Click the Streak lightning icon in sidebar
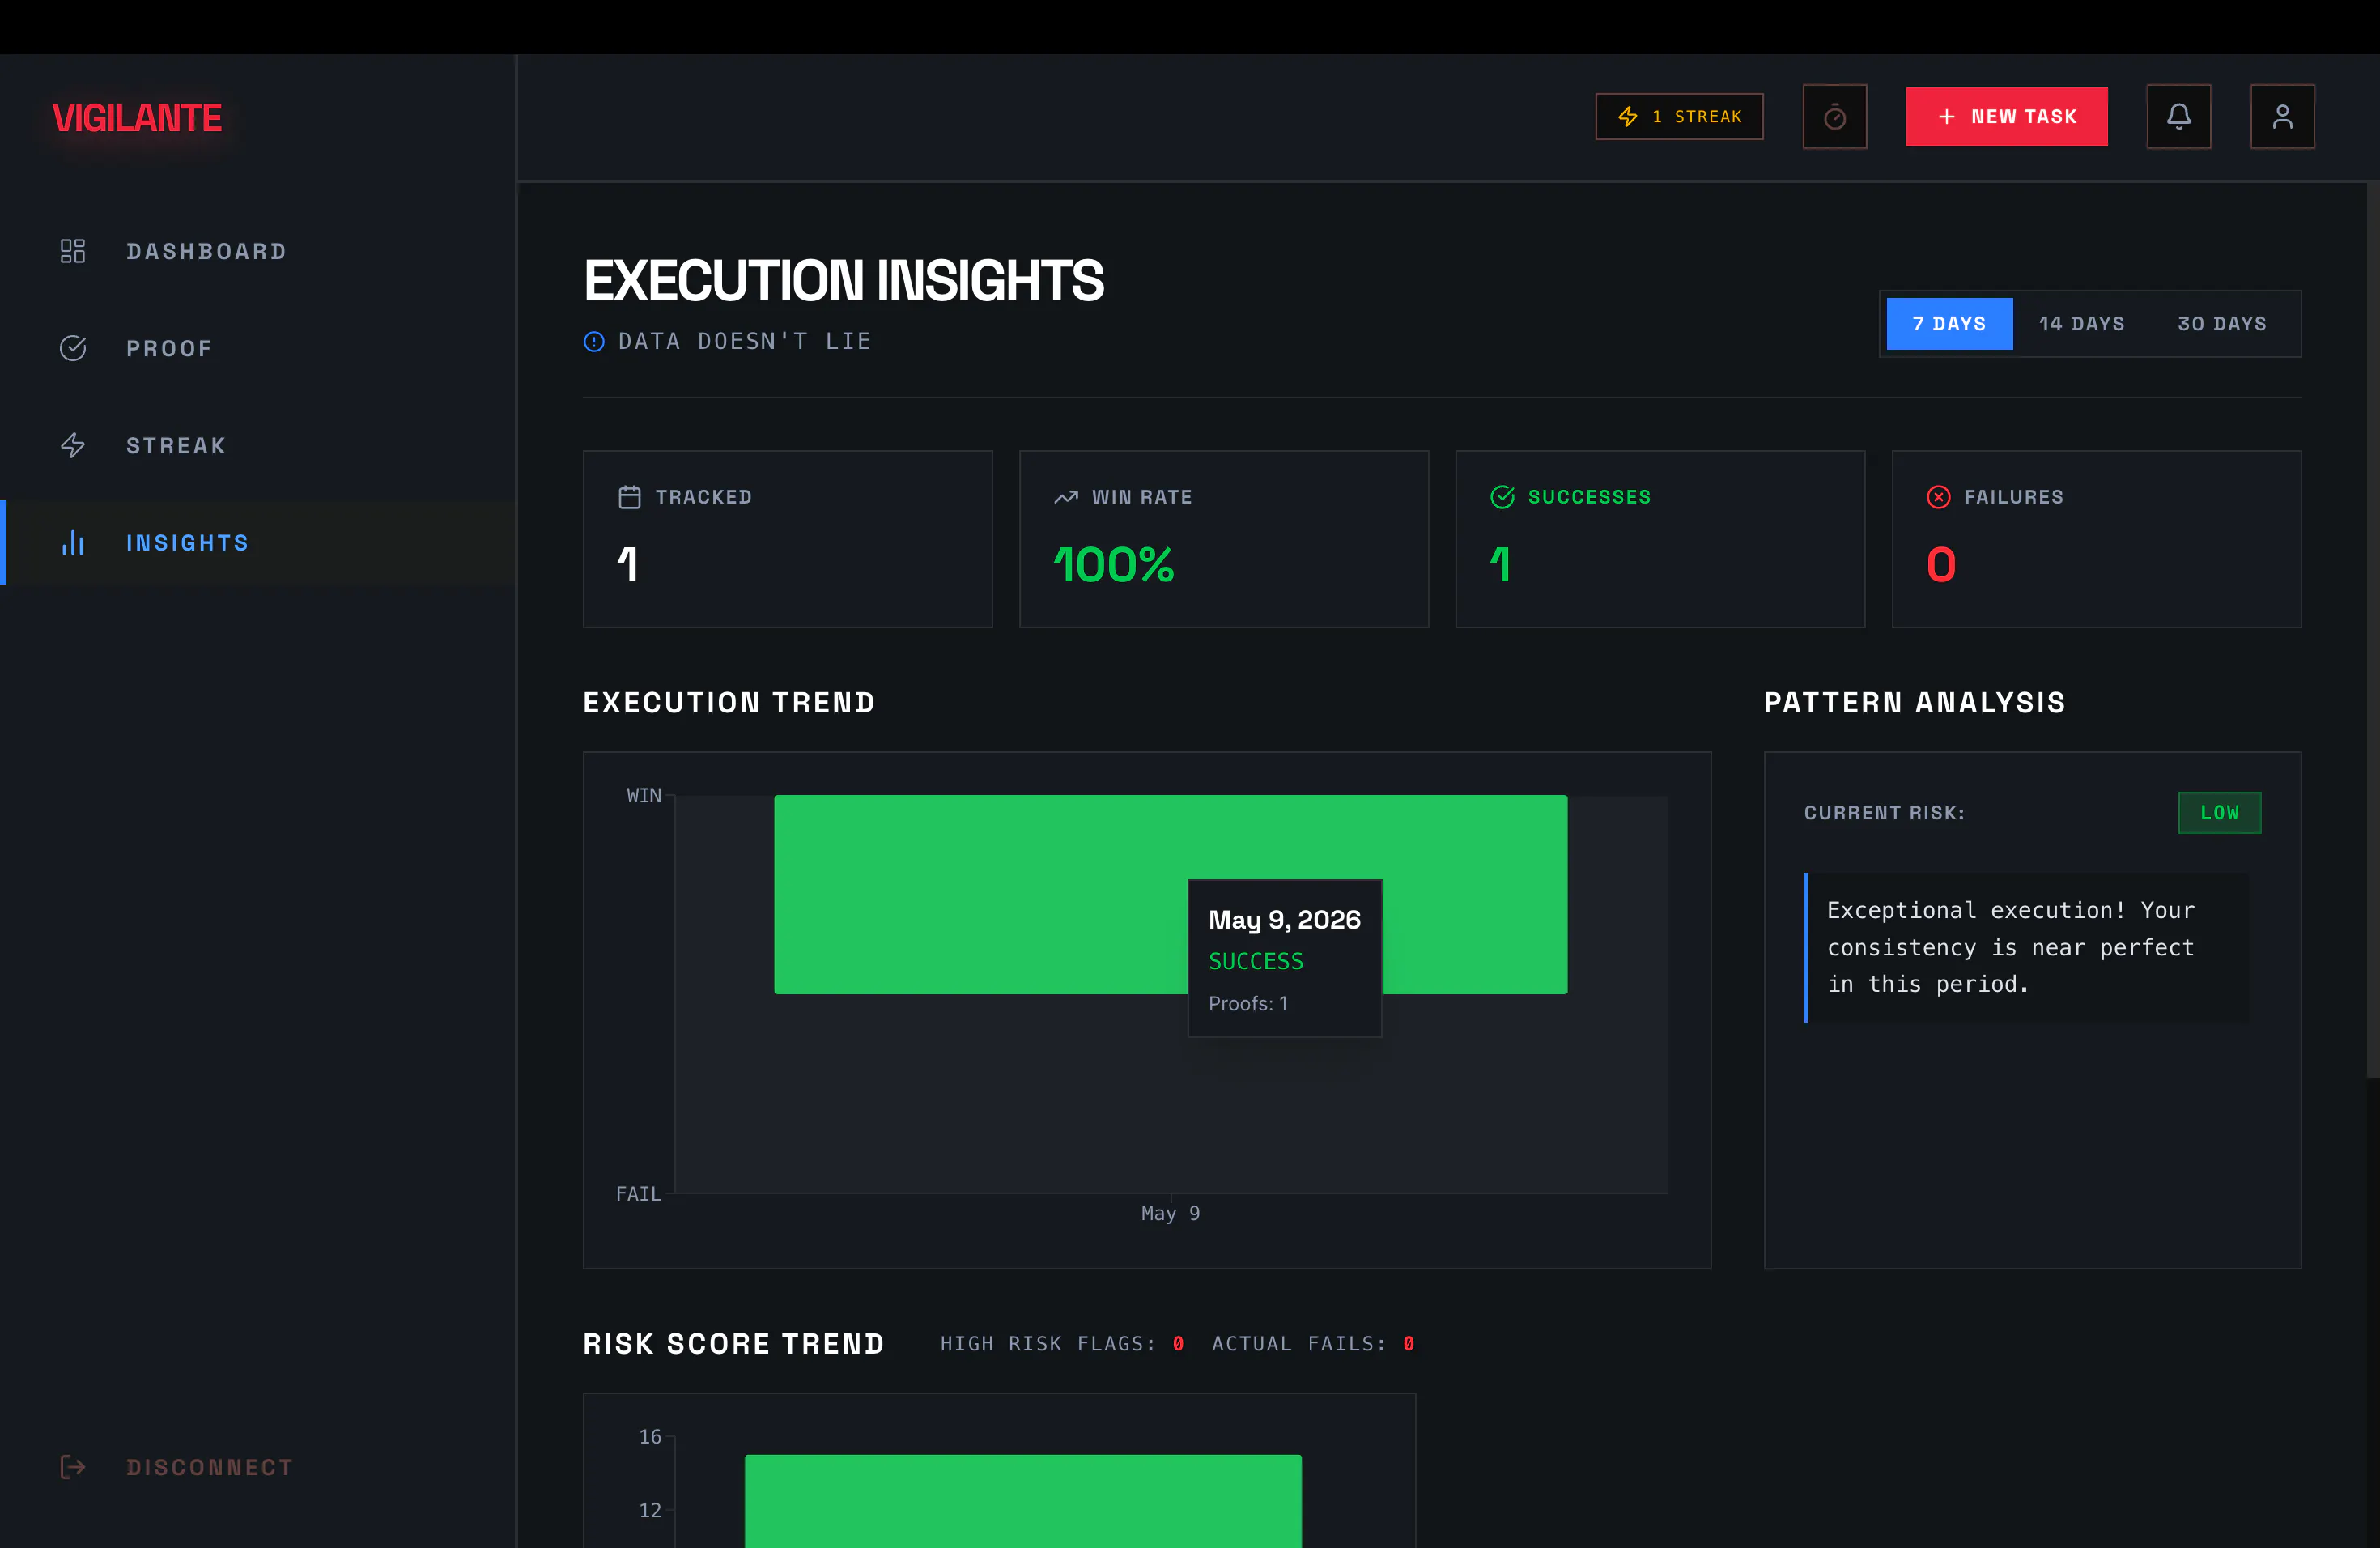 (72, 445)
